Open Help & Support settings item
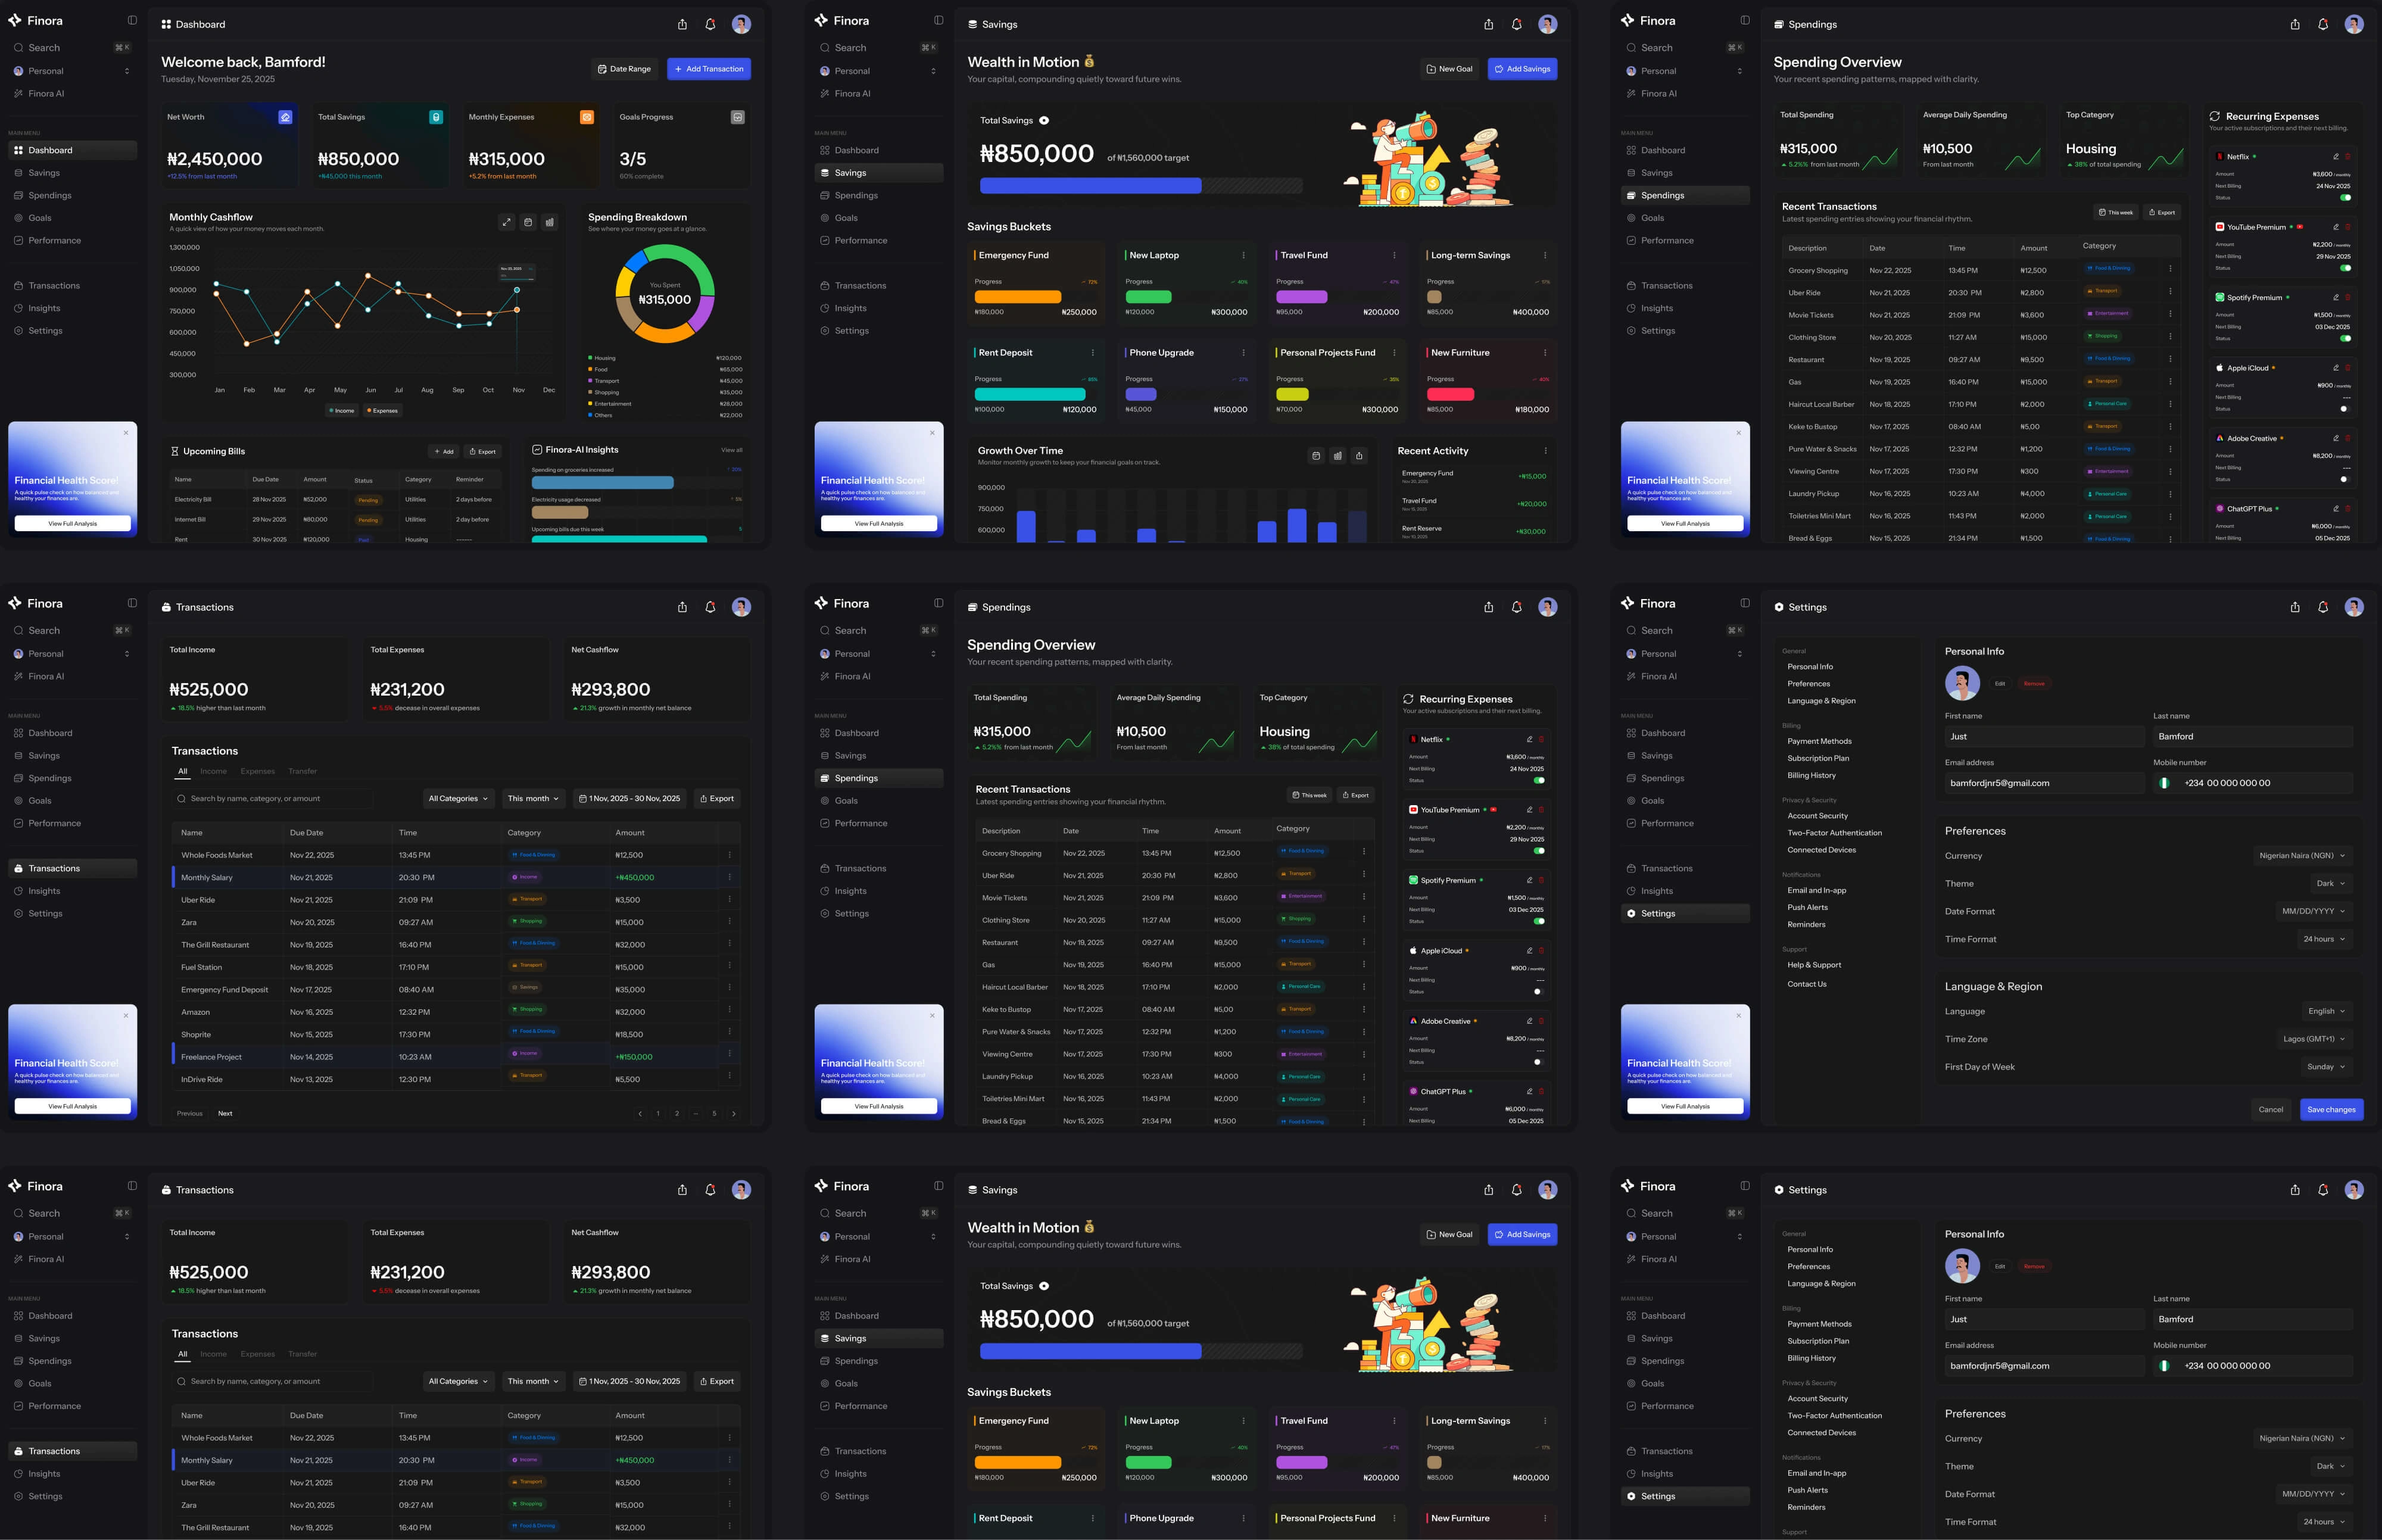The width and height of the screenshot is (2382, 1540). click(1814, 965)
